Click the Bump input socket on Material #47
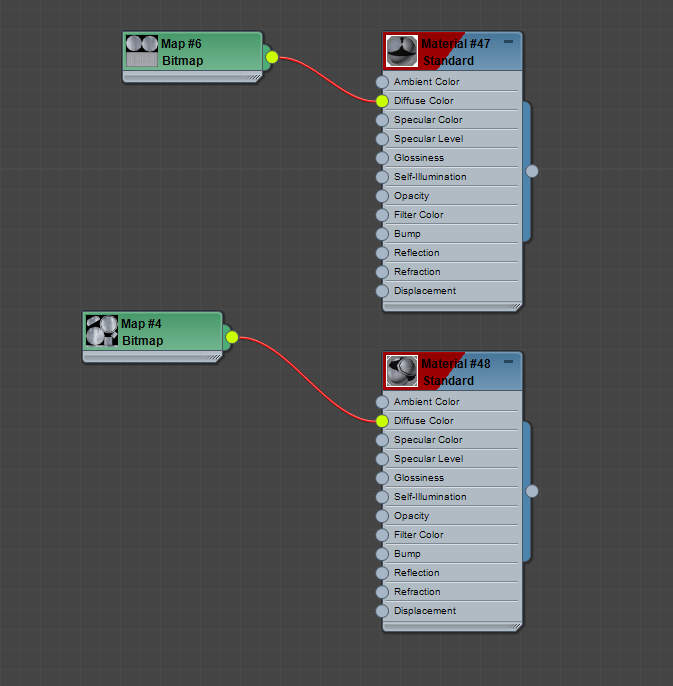The image size is (673, 686). coord(382,234)
